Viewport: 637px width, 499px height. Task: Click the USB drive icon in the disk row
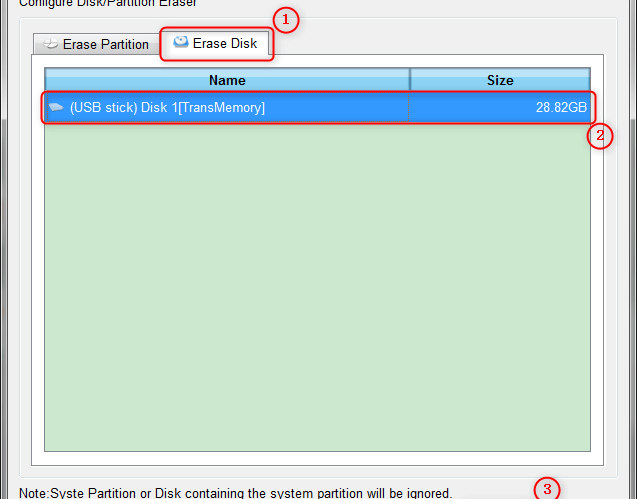pos(56,108)
